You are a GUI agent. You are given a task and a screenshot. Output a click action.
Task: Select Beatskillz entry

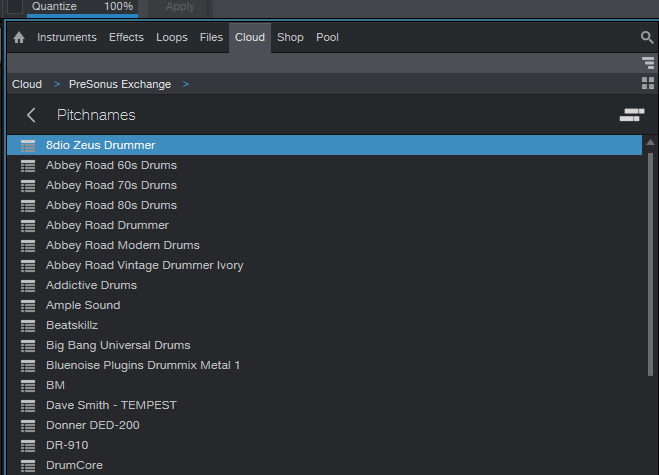click(x=324, y=325)
